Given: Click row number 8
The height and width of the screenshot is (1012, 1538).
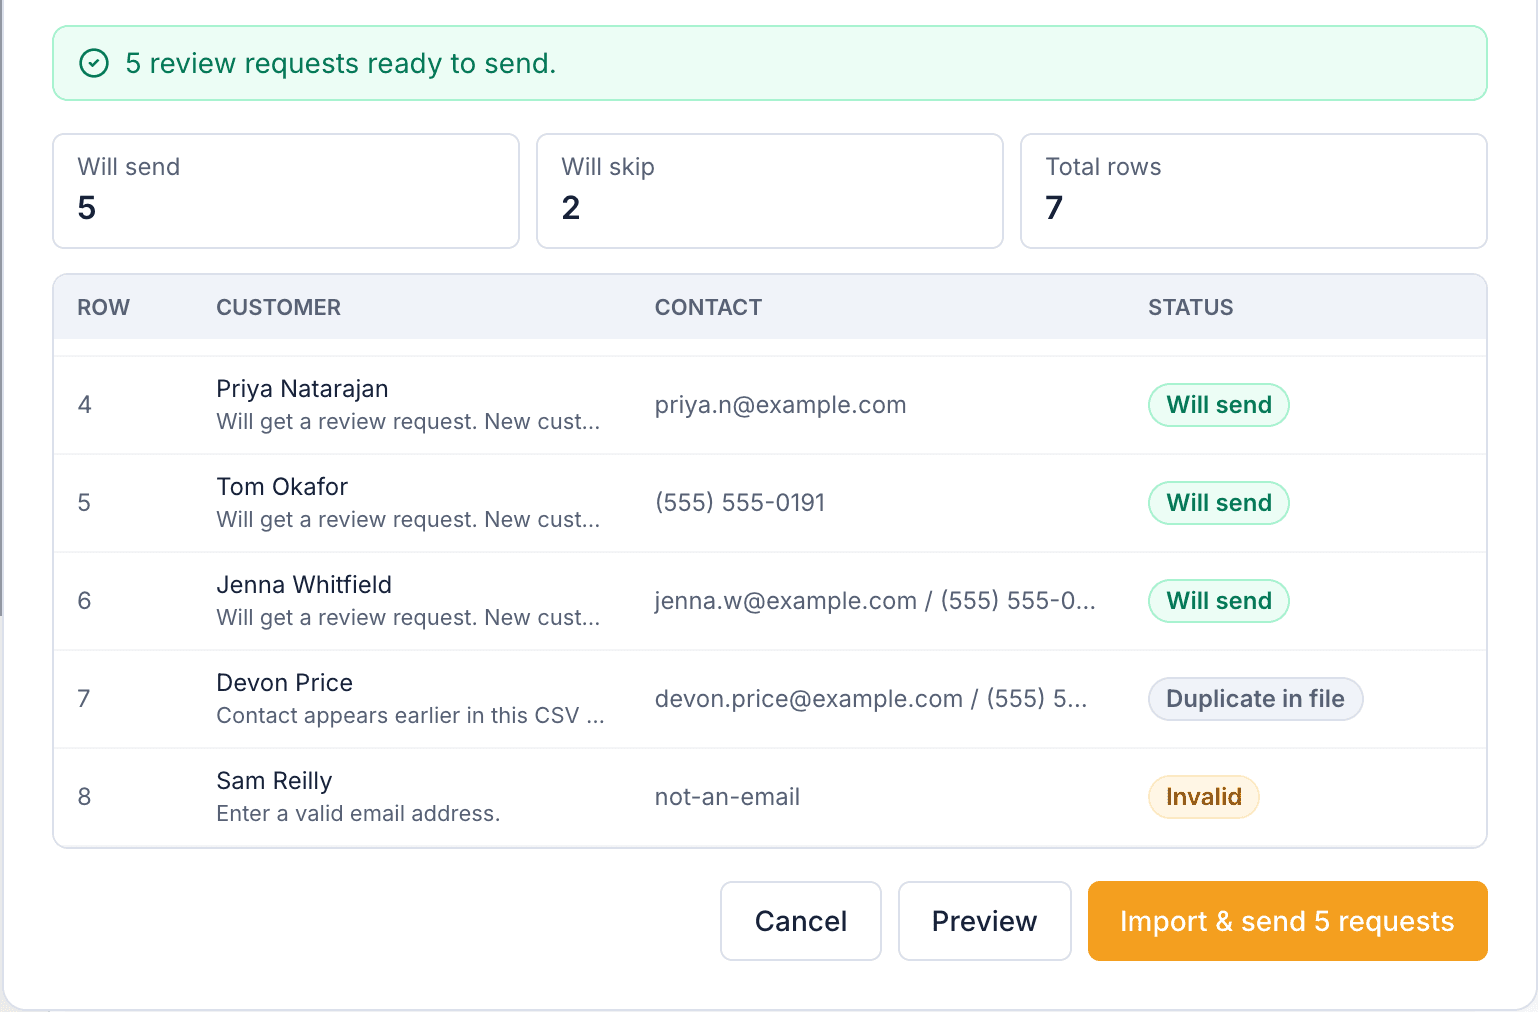Looking at the screenshot, I should point(84,797).
